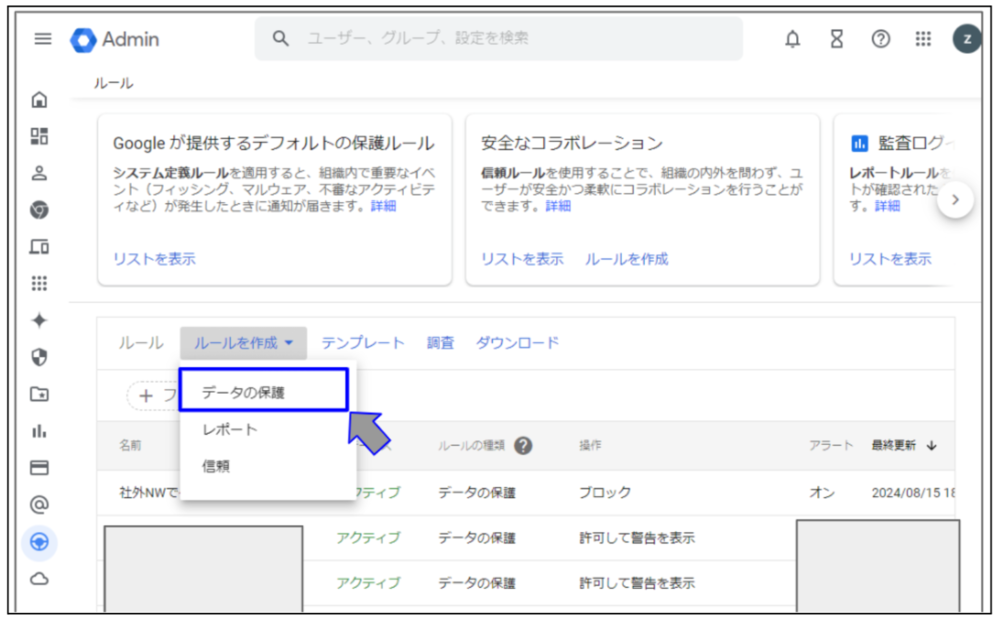Switch to the テンプレート tab
The image size is (1000, 619).
click(x=363, y=343)
